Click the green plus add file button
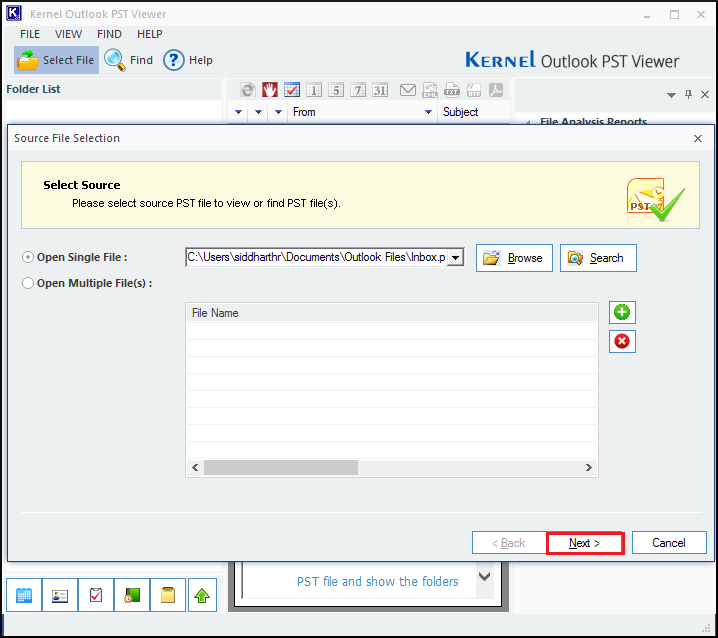 pos(622,312)
